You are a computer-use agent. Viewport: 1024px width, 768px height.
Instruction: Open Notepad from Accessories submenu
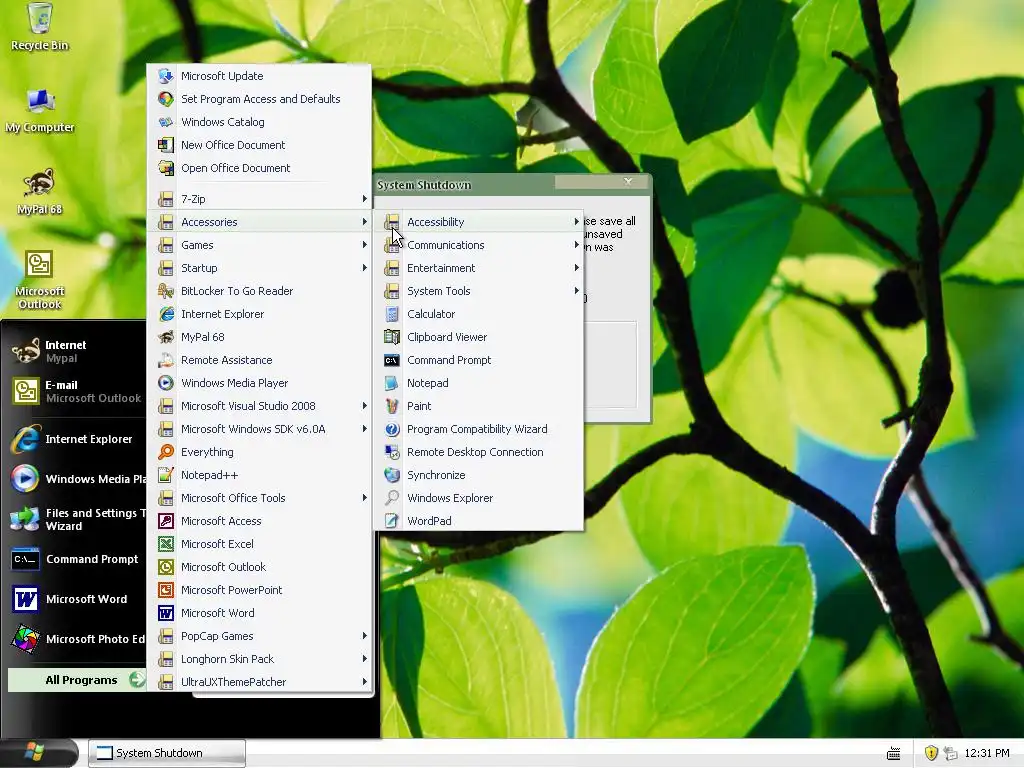(x=479, y=383)
